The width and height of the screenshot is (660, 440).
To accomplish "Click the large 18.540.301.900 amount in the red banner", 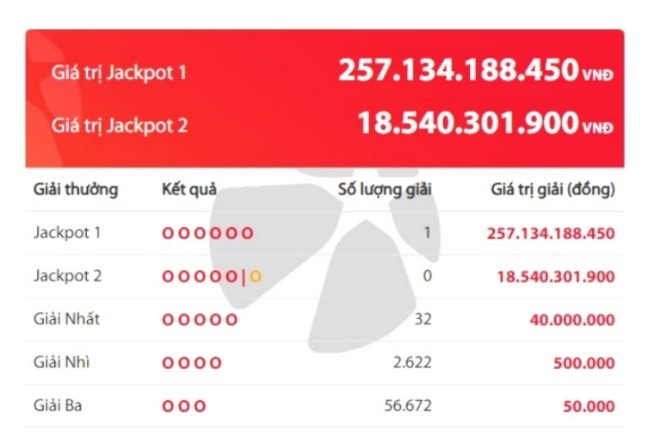I will point(468,124).
